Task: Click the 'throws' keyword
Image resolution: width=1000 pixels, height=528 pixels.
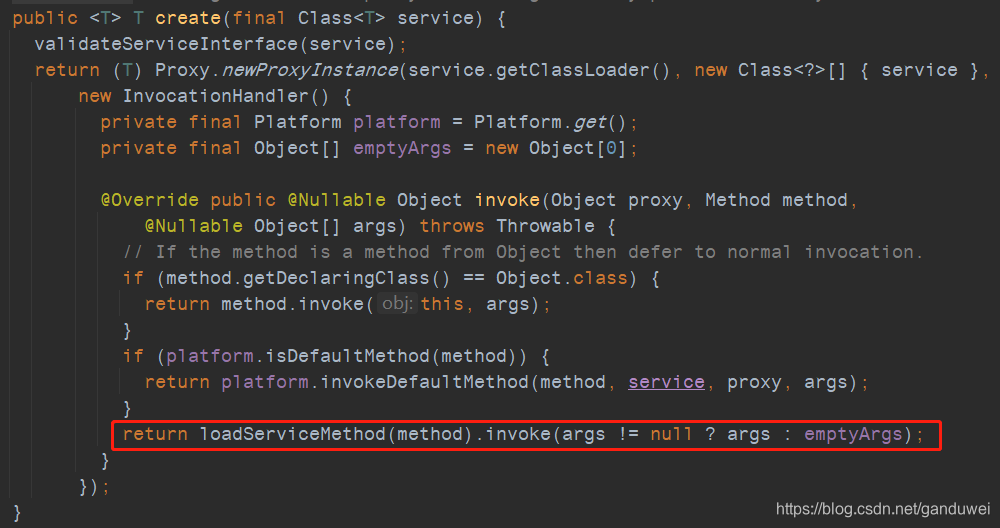Action: tap(452, 226)
